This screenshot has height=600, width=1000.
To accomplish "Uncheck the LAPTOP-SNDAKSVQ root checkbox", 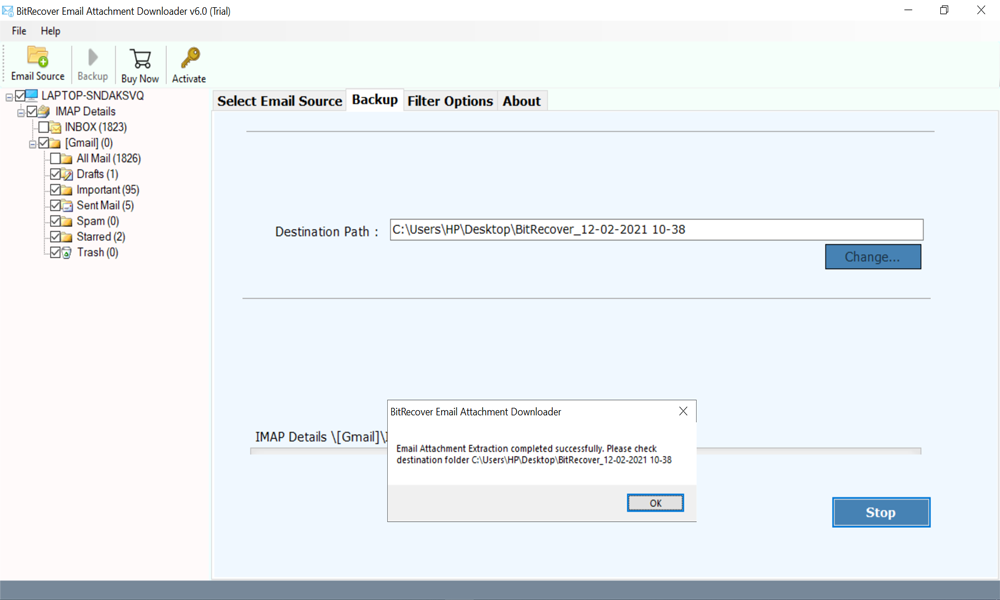I will [20, 96].
